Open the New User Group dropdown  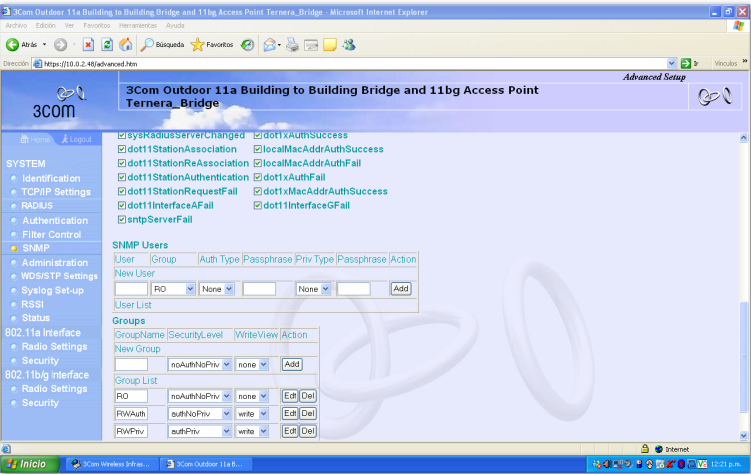[171, 288]
